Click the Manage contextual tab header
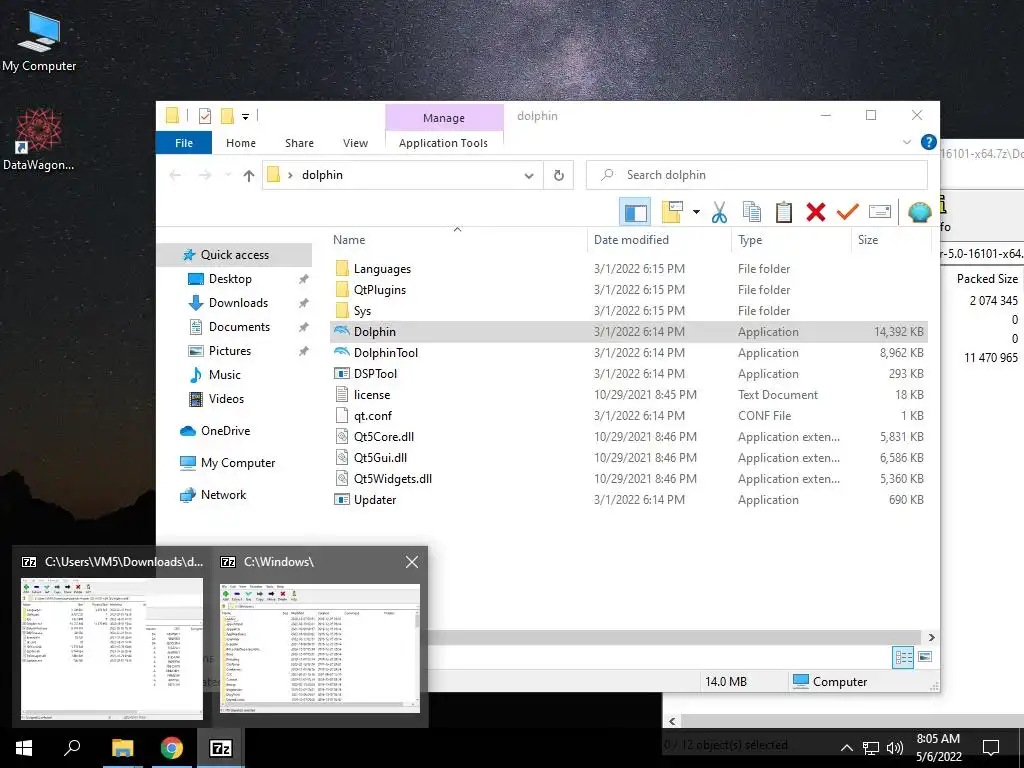Screen dimensions: 1024x768 click(444, 118)
